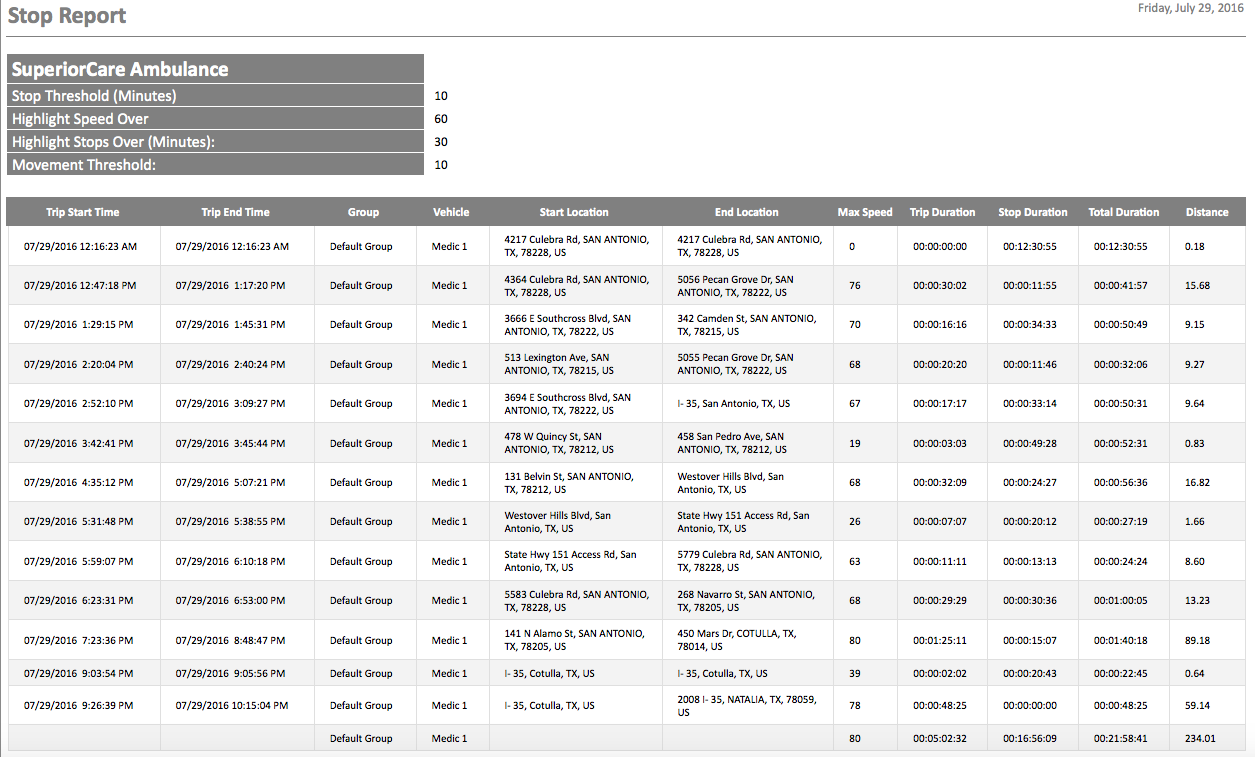Click start location 4364 Culebra Rd
Image resolution: width=1255 pixels, height=757 pixels.
576,286
